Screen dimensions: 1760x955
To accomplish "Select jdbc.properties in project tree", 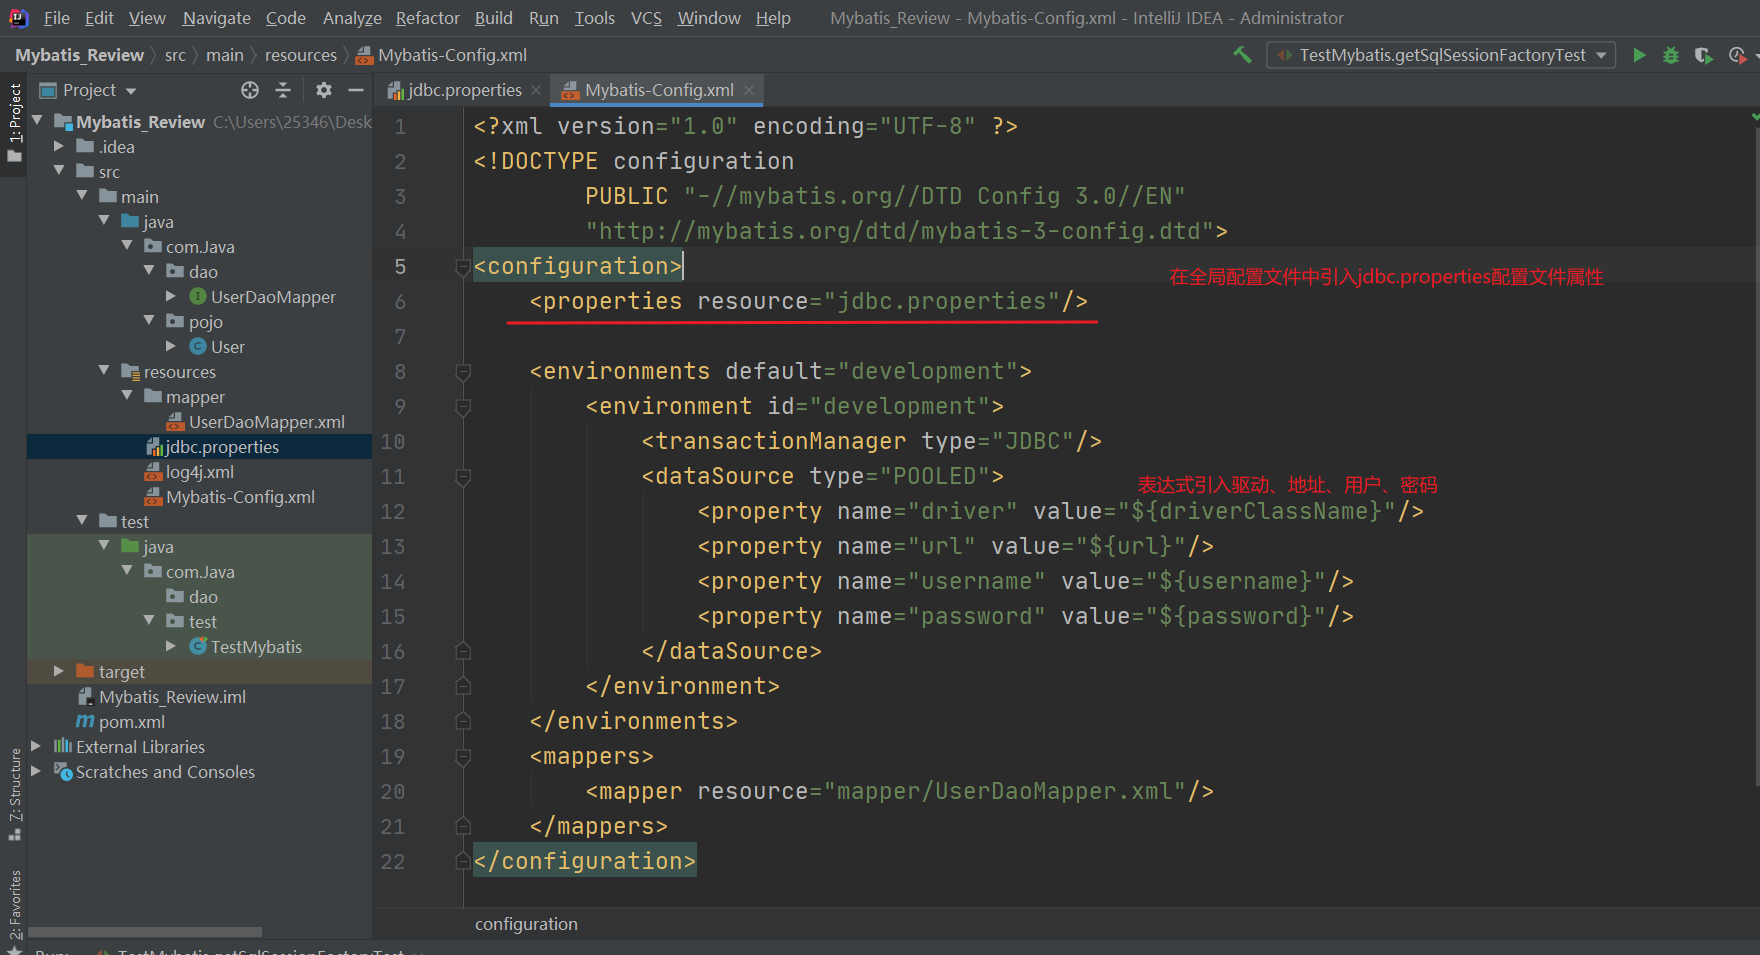I will pos(222,447).
